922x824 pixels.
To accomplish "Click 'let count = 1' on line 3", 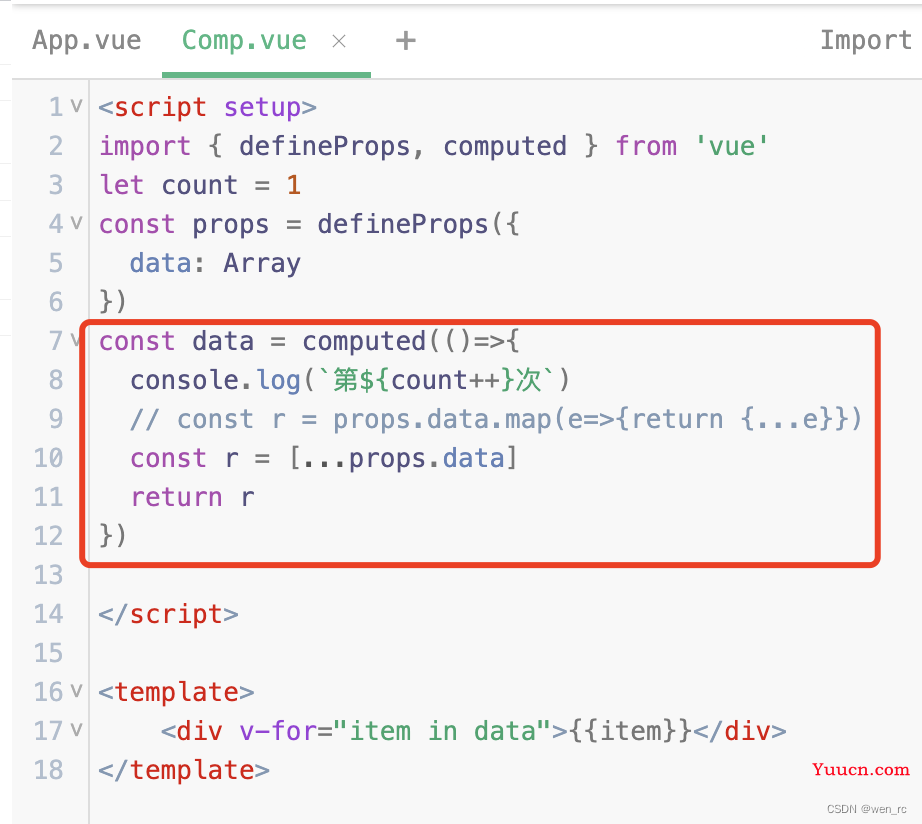I will click(x=200, y=185).
